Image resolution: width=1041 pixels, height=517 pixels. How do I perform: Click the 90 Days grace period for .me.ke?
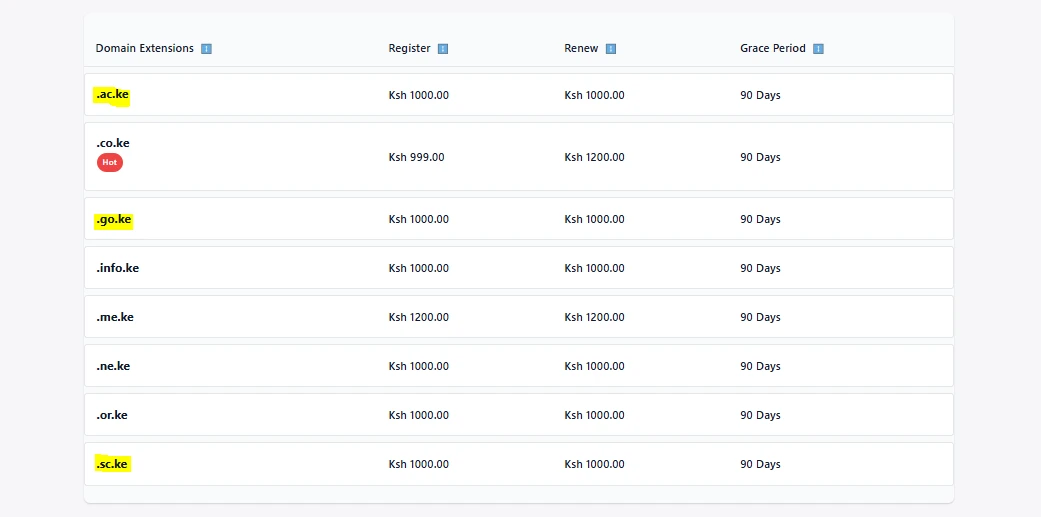[760, 317]
